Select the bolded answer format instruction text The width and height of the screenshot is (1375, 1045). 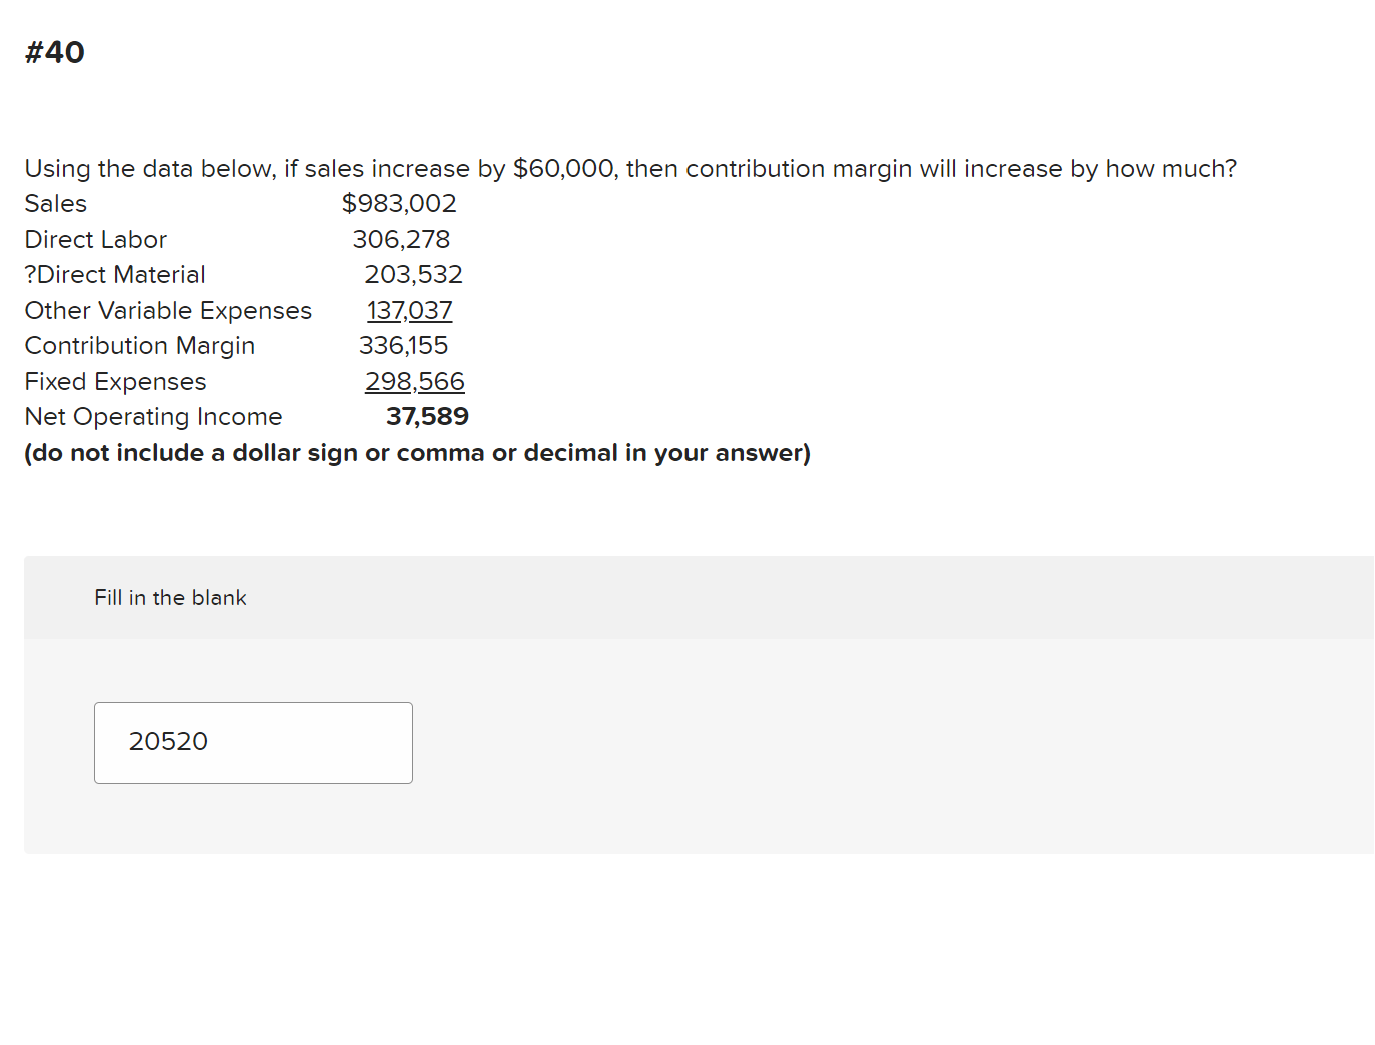(x=417, y=452)
